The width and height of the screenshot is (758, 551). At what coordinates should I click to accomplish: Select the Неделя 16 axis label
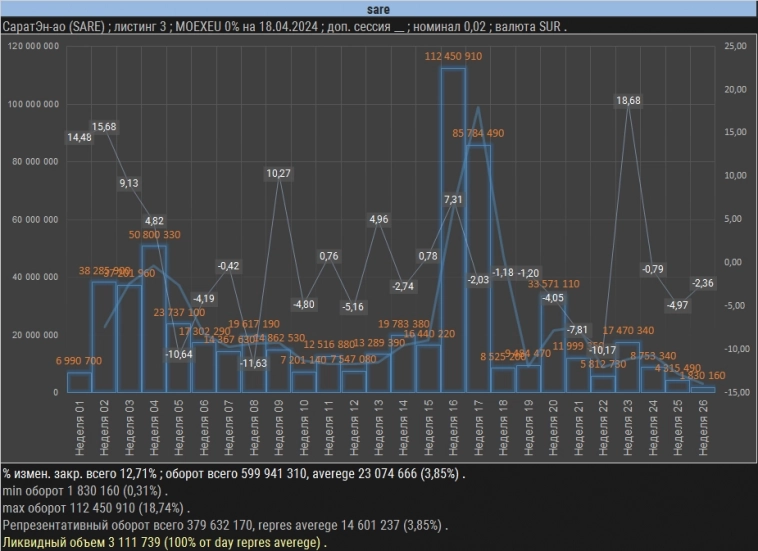454,421
